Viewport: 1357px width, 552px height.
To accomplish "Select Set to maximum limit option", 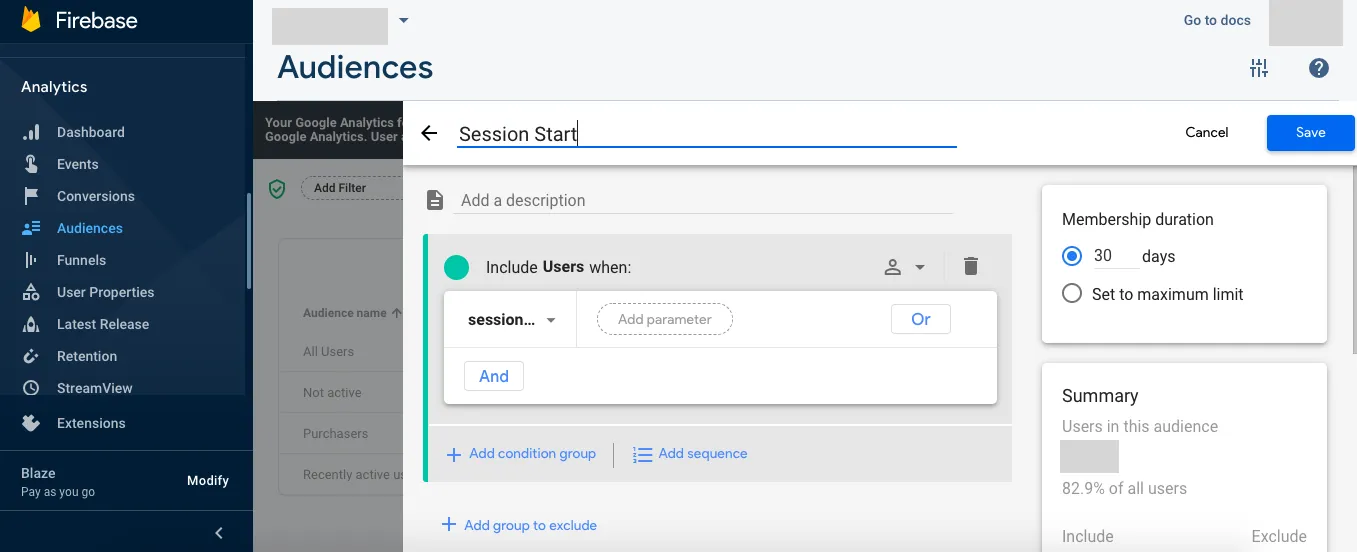I will [1072, 294].
